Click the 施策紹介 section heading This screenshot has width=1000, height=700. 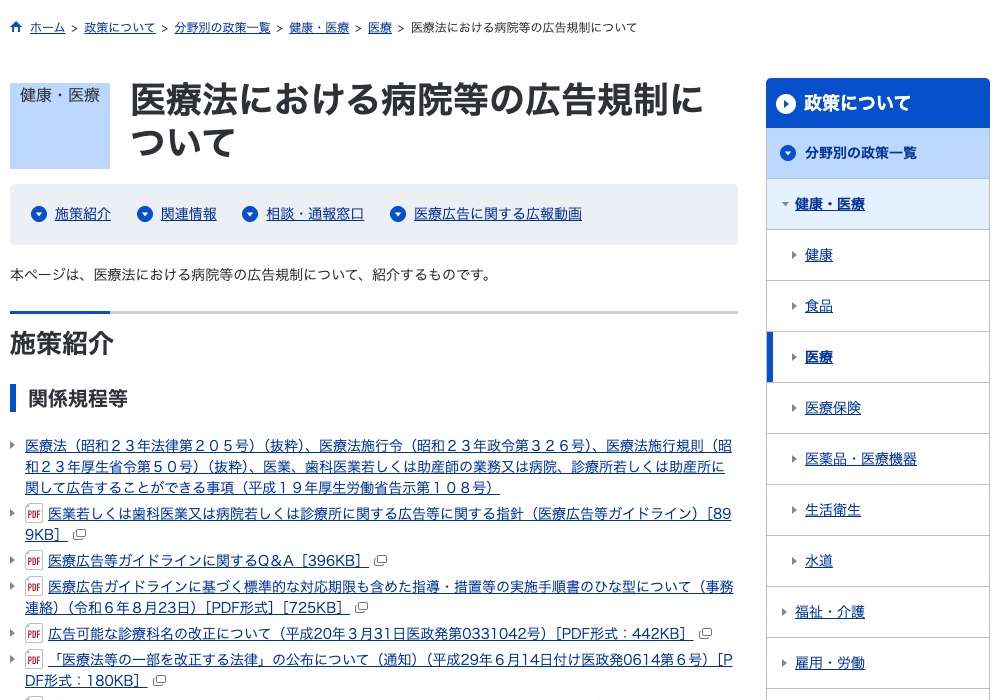click(62, 344)
